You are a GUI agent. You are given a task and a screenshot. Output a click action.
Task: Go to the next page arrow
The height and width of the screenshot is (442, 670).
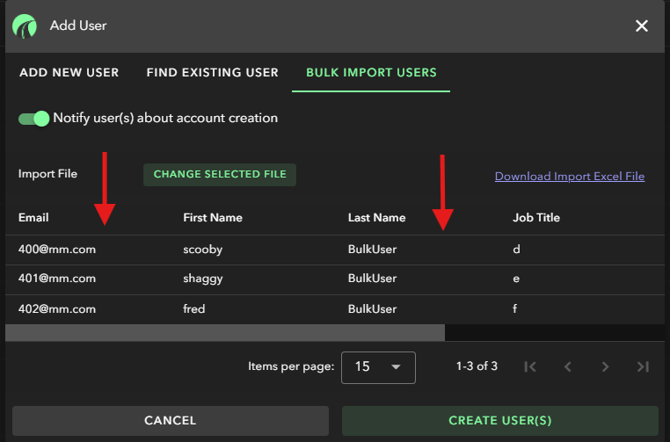[x=605, y=367]
